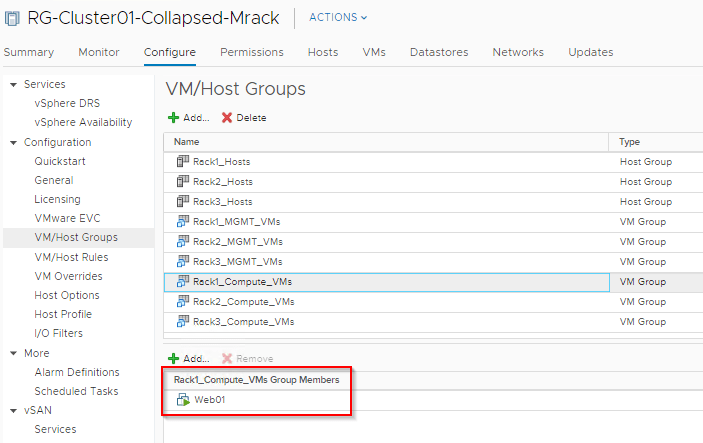703x443 pixels.
Task: Open the Permissions tab
Action: click(x=252, y=52)
